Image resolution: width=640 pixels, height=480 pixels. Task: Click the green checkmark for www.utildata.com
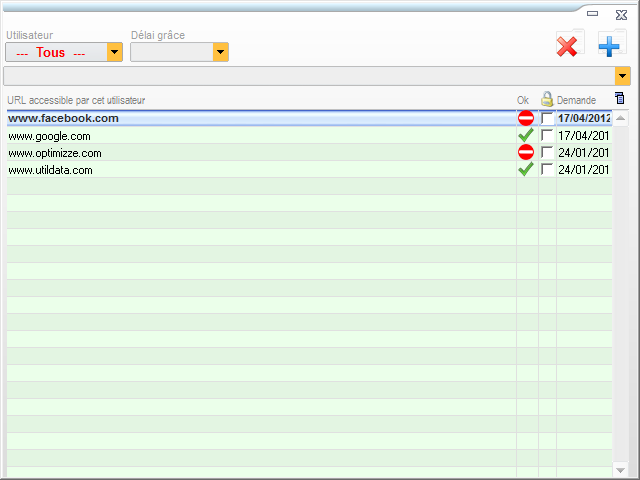coord(526,169)
